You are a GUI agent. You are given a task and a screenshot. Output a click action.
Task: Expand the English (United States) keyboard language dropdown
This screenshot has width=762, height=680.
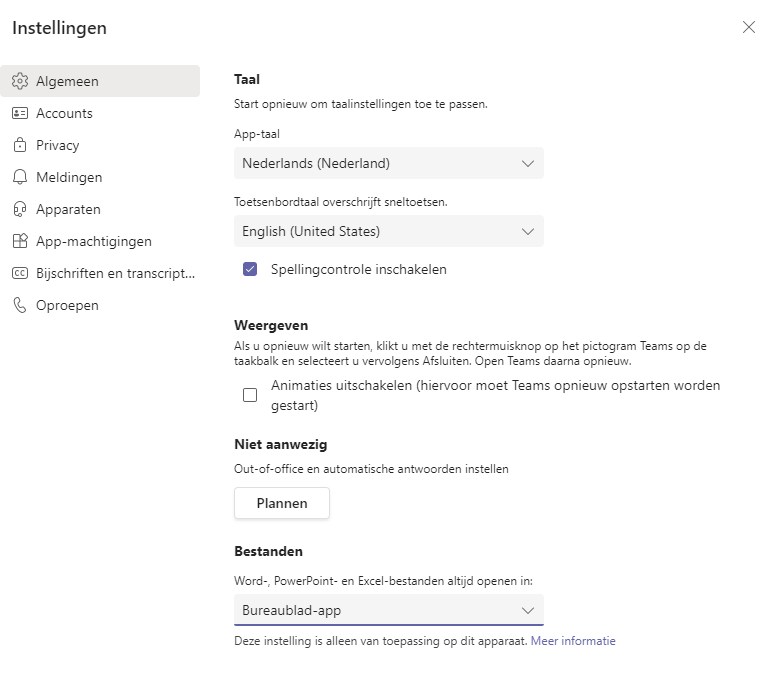click(389, 231)
